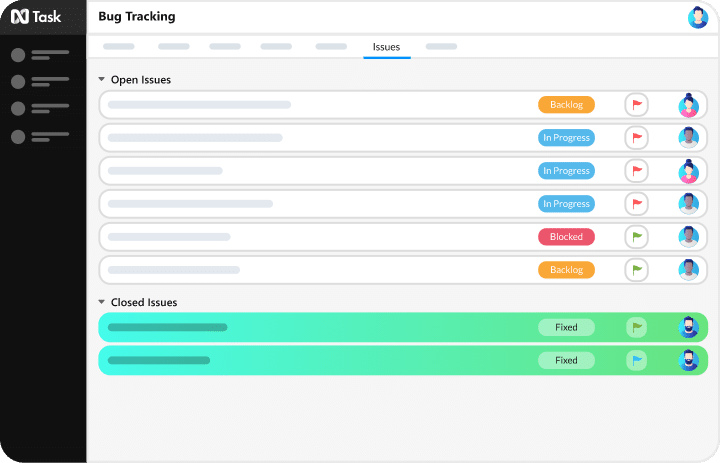Click assignee avatar on the Blocked issue
This screenshot has width=720, height=463.
point(688,237)
